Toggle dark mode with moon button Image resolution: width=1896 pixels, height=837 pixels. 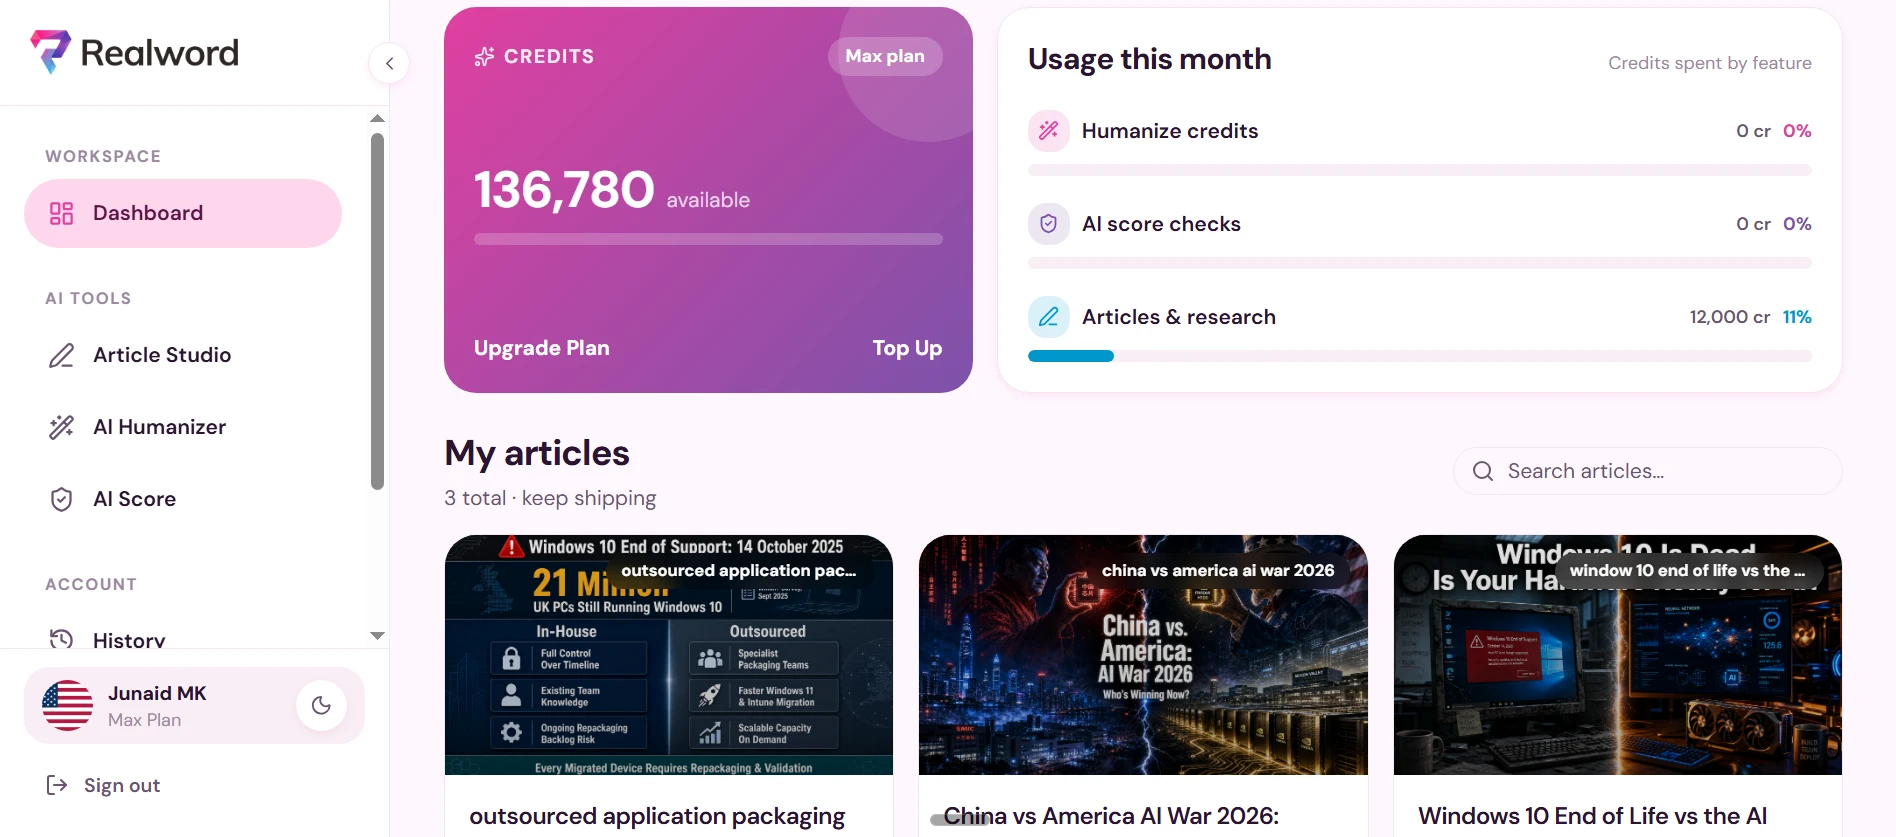(x=321, y=705)
